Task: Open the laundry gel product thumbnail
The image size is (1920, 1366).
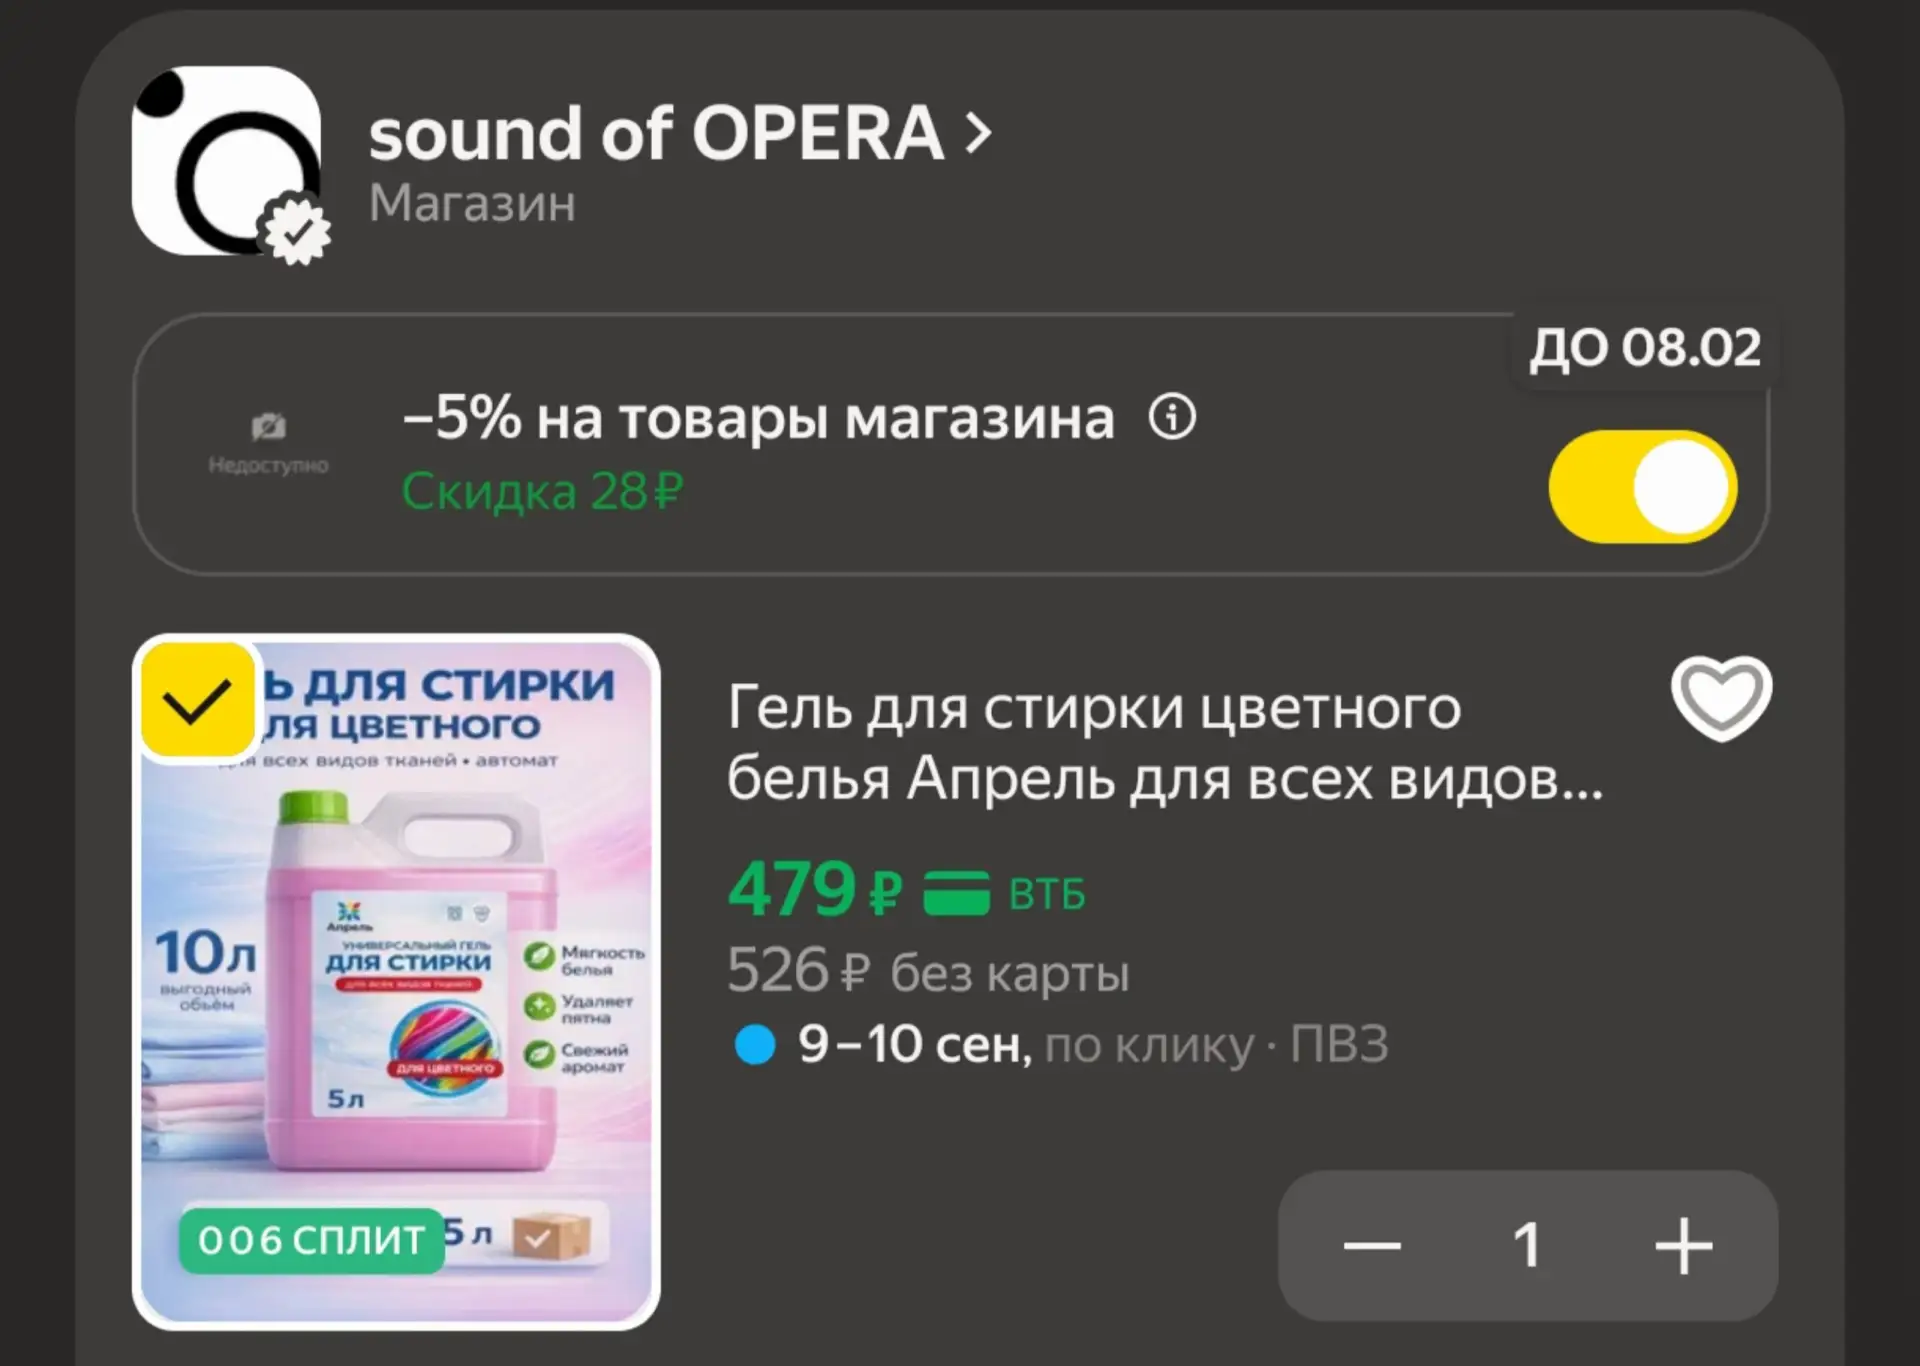Action: point(396,982)
